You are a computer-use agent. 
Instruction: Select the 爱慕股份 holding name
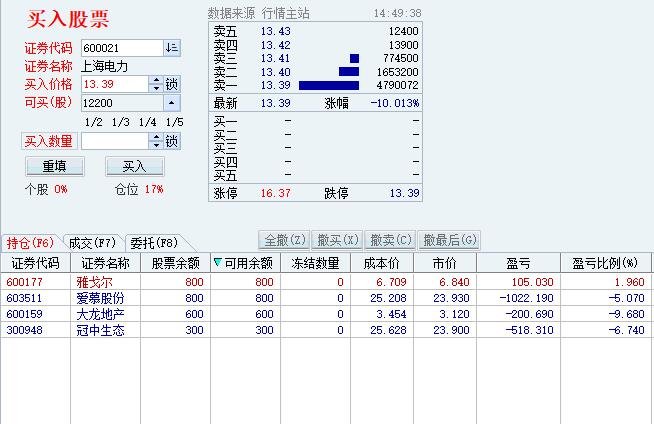tap(100, 298)
